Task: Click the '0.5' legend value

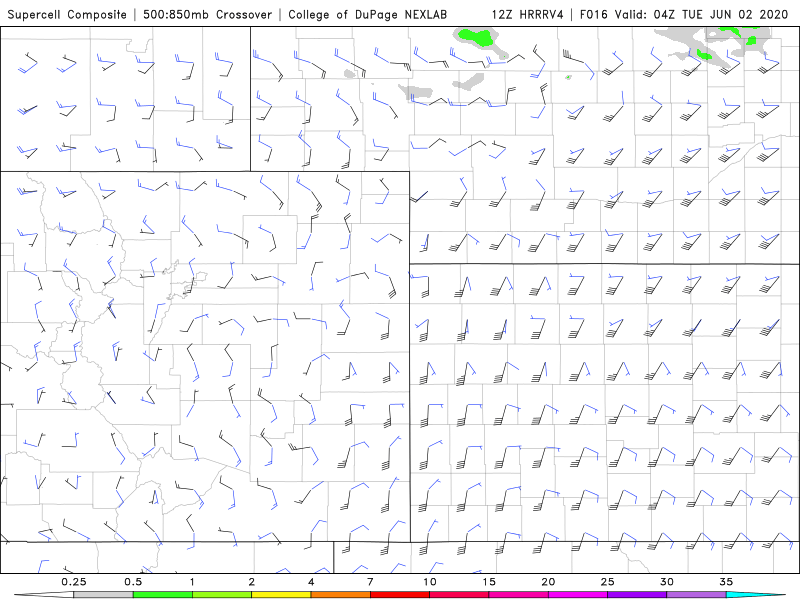Action: (133, 582)
